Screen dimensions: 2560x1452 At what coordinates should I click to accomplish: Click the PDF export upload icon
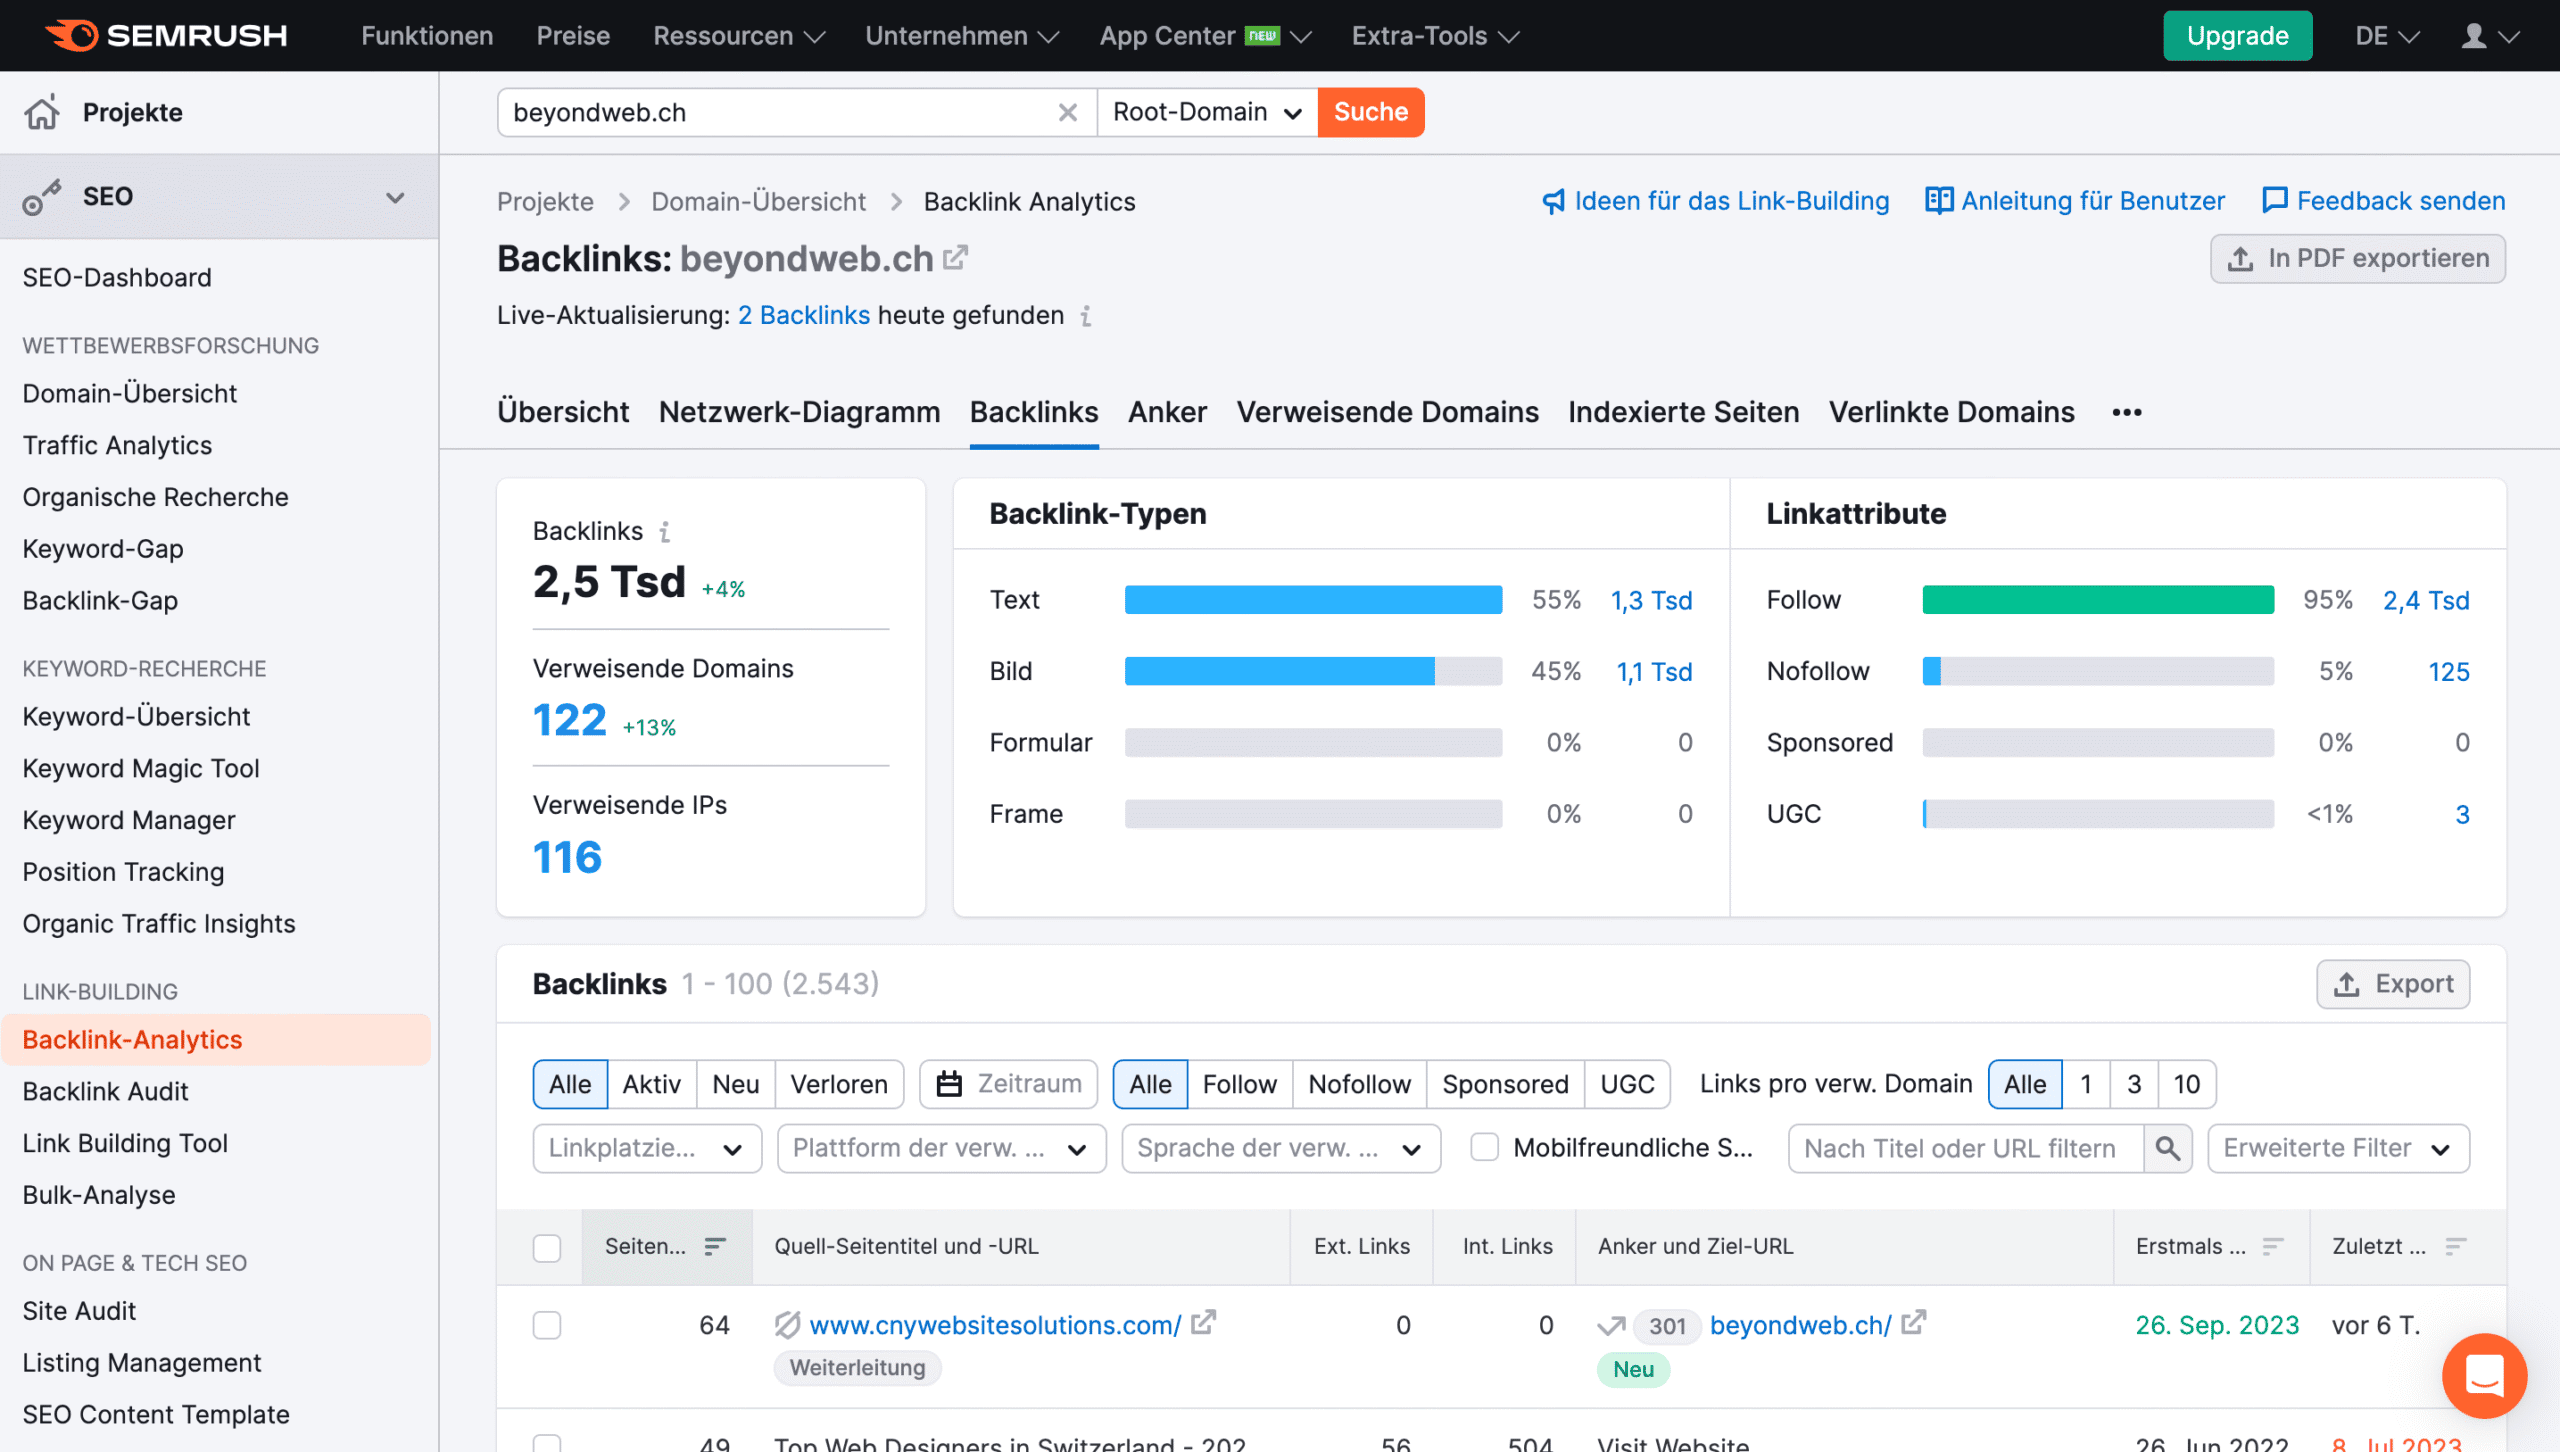pos(2241,259)
